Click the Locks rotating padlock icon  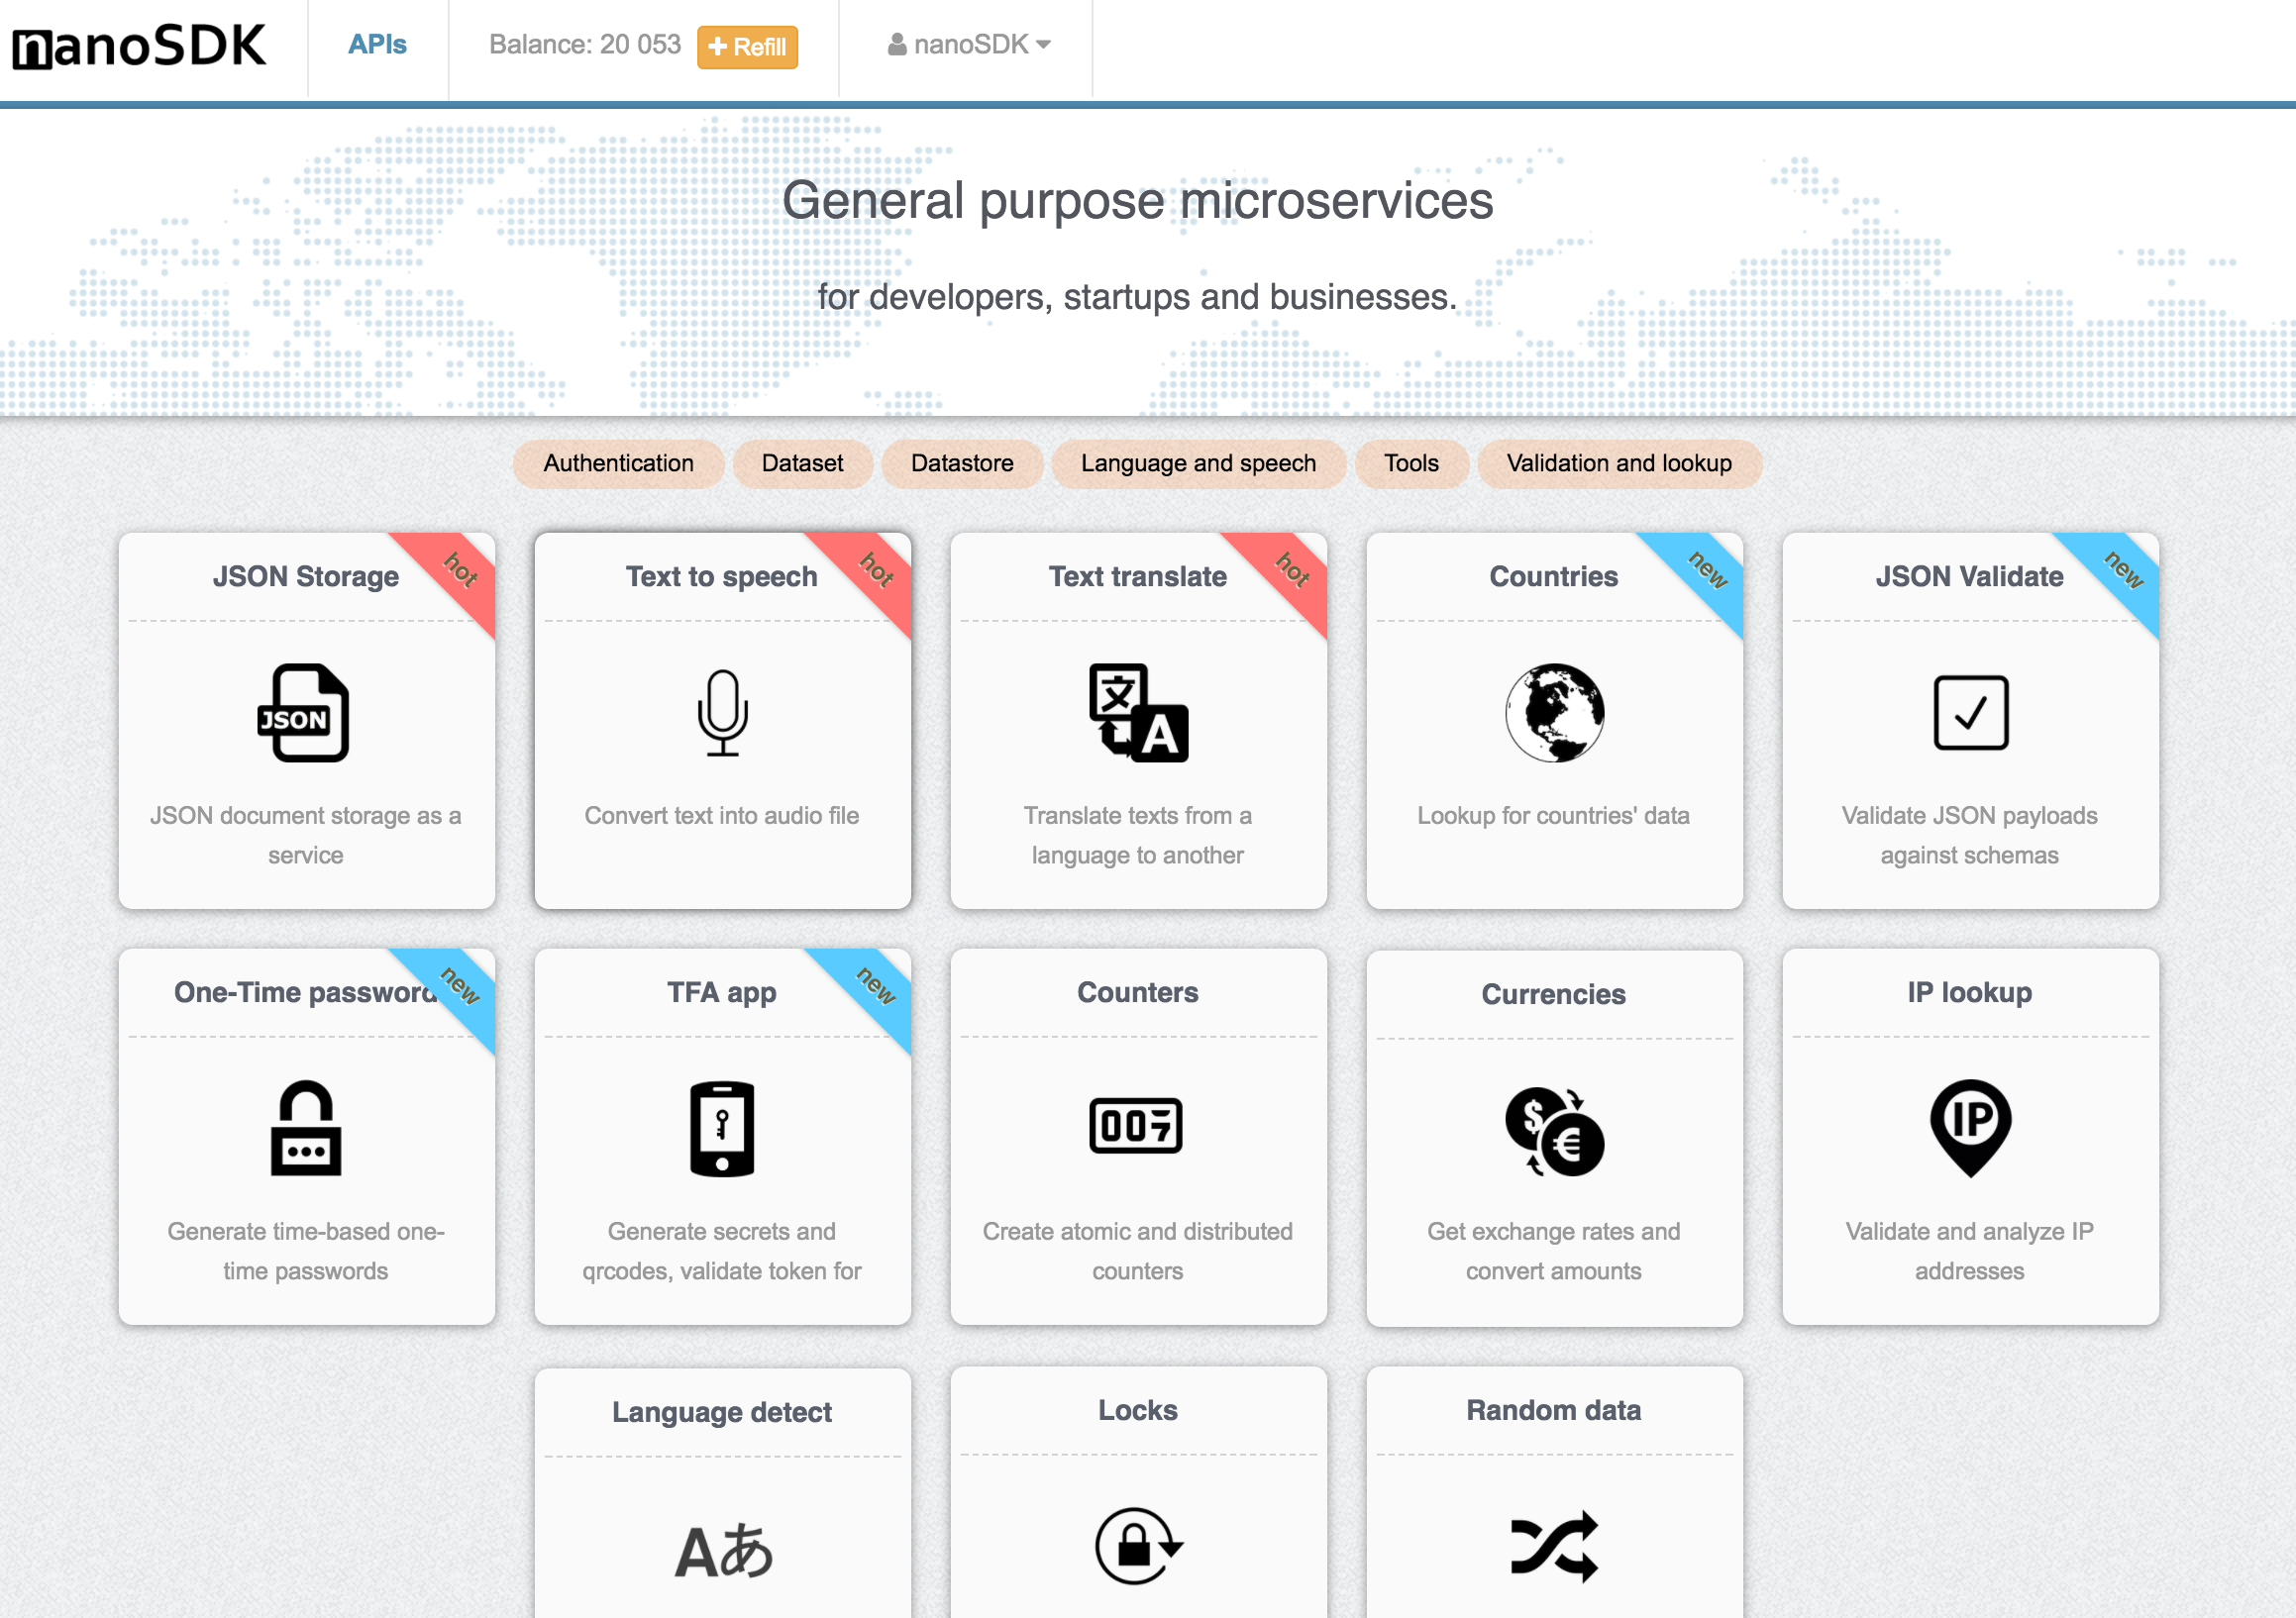pyautogui.click(x=1138, y=1546)
